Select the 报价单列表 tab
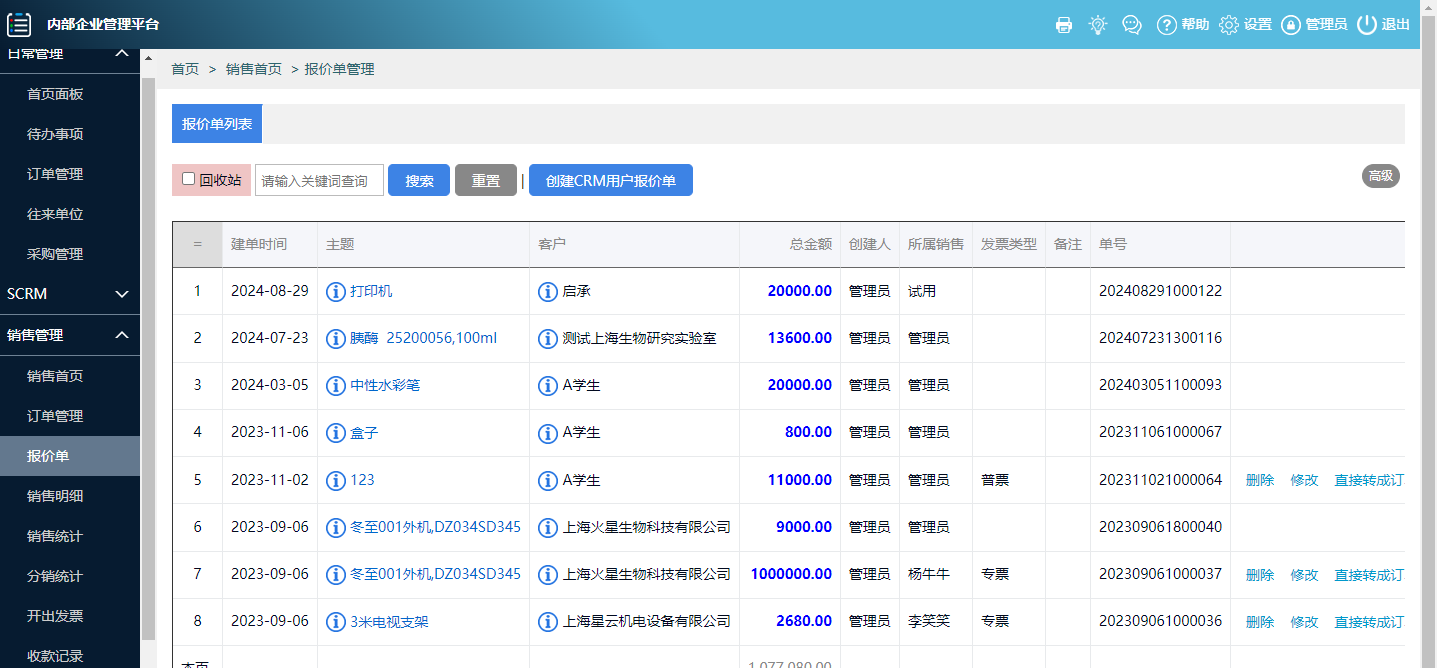 tap(217, 124)
